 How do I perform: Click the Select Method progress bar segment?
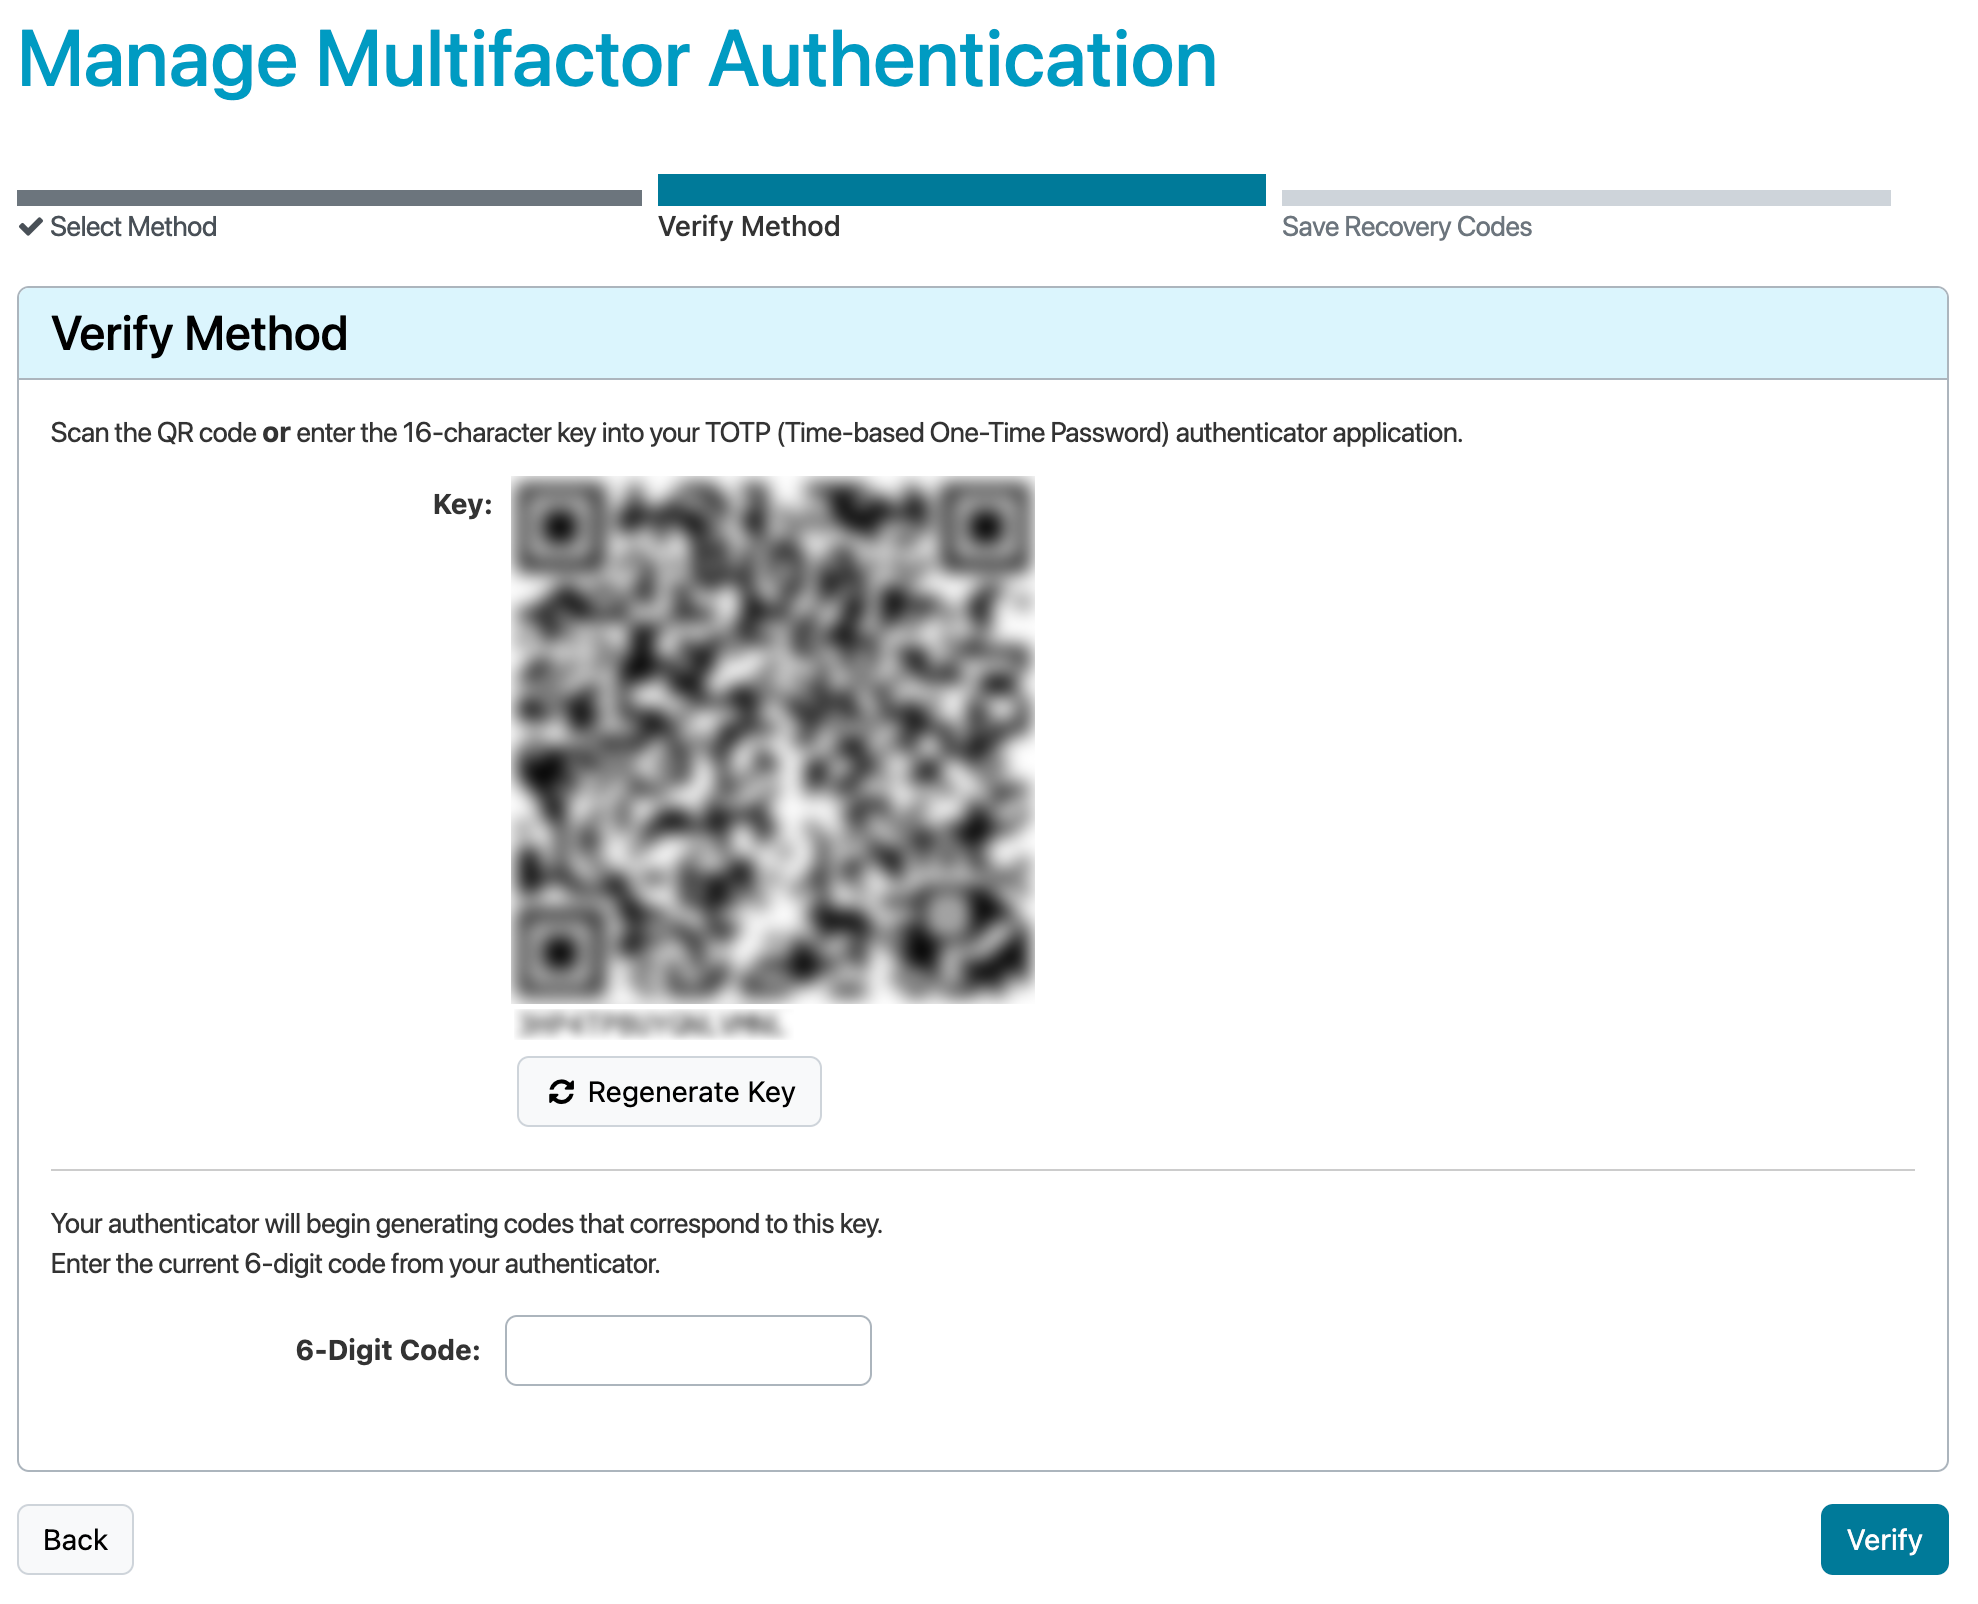[329, 198]
